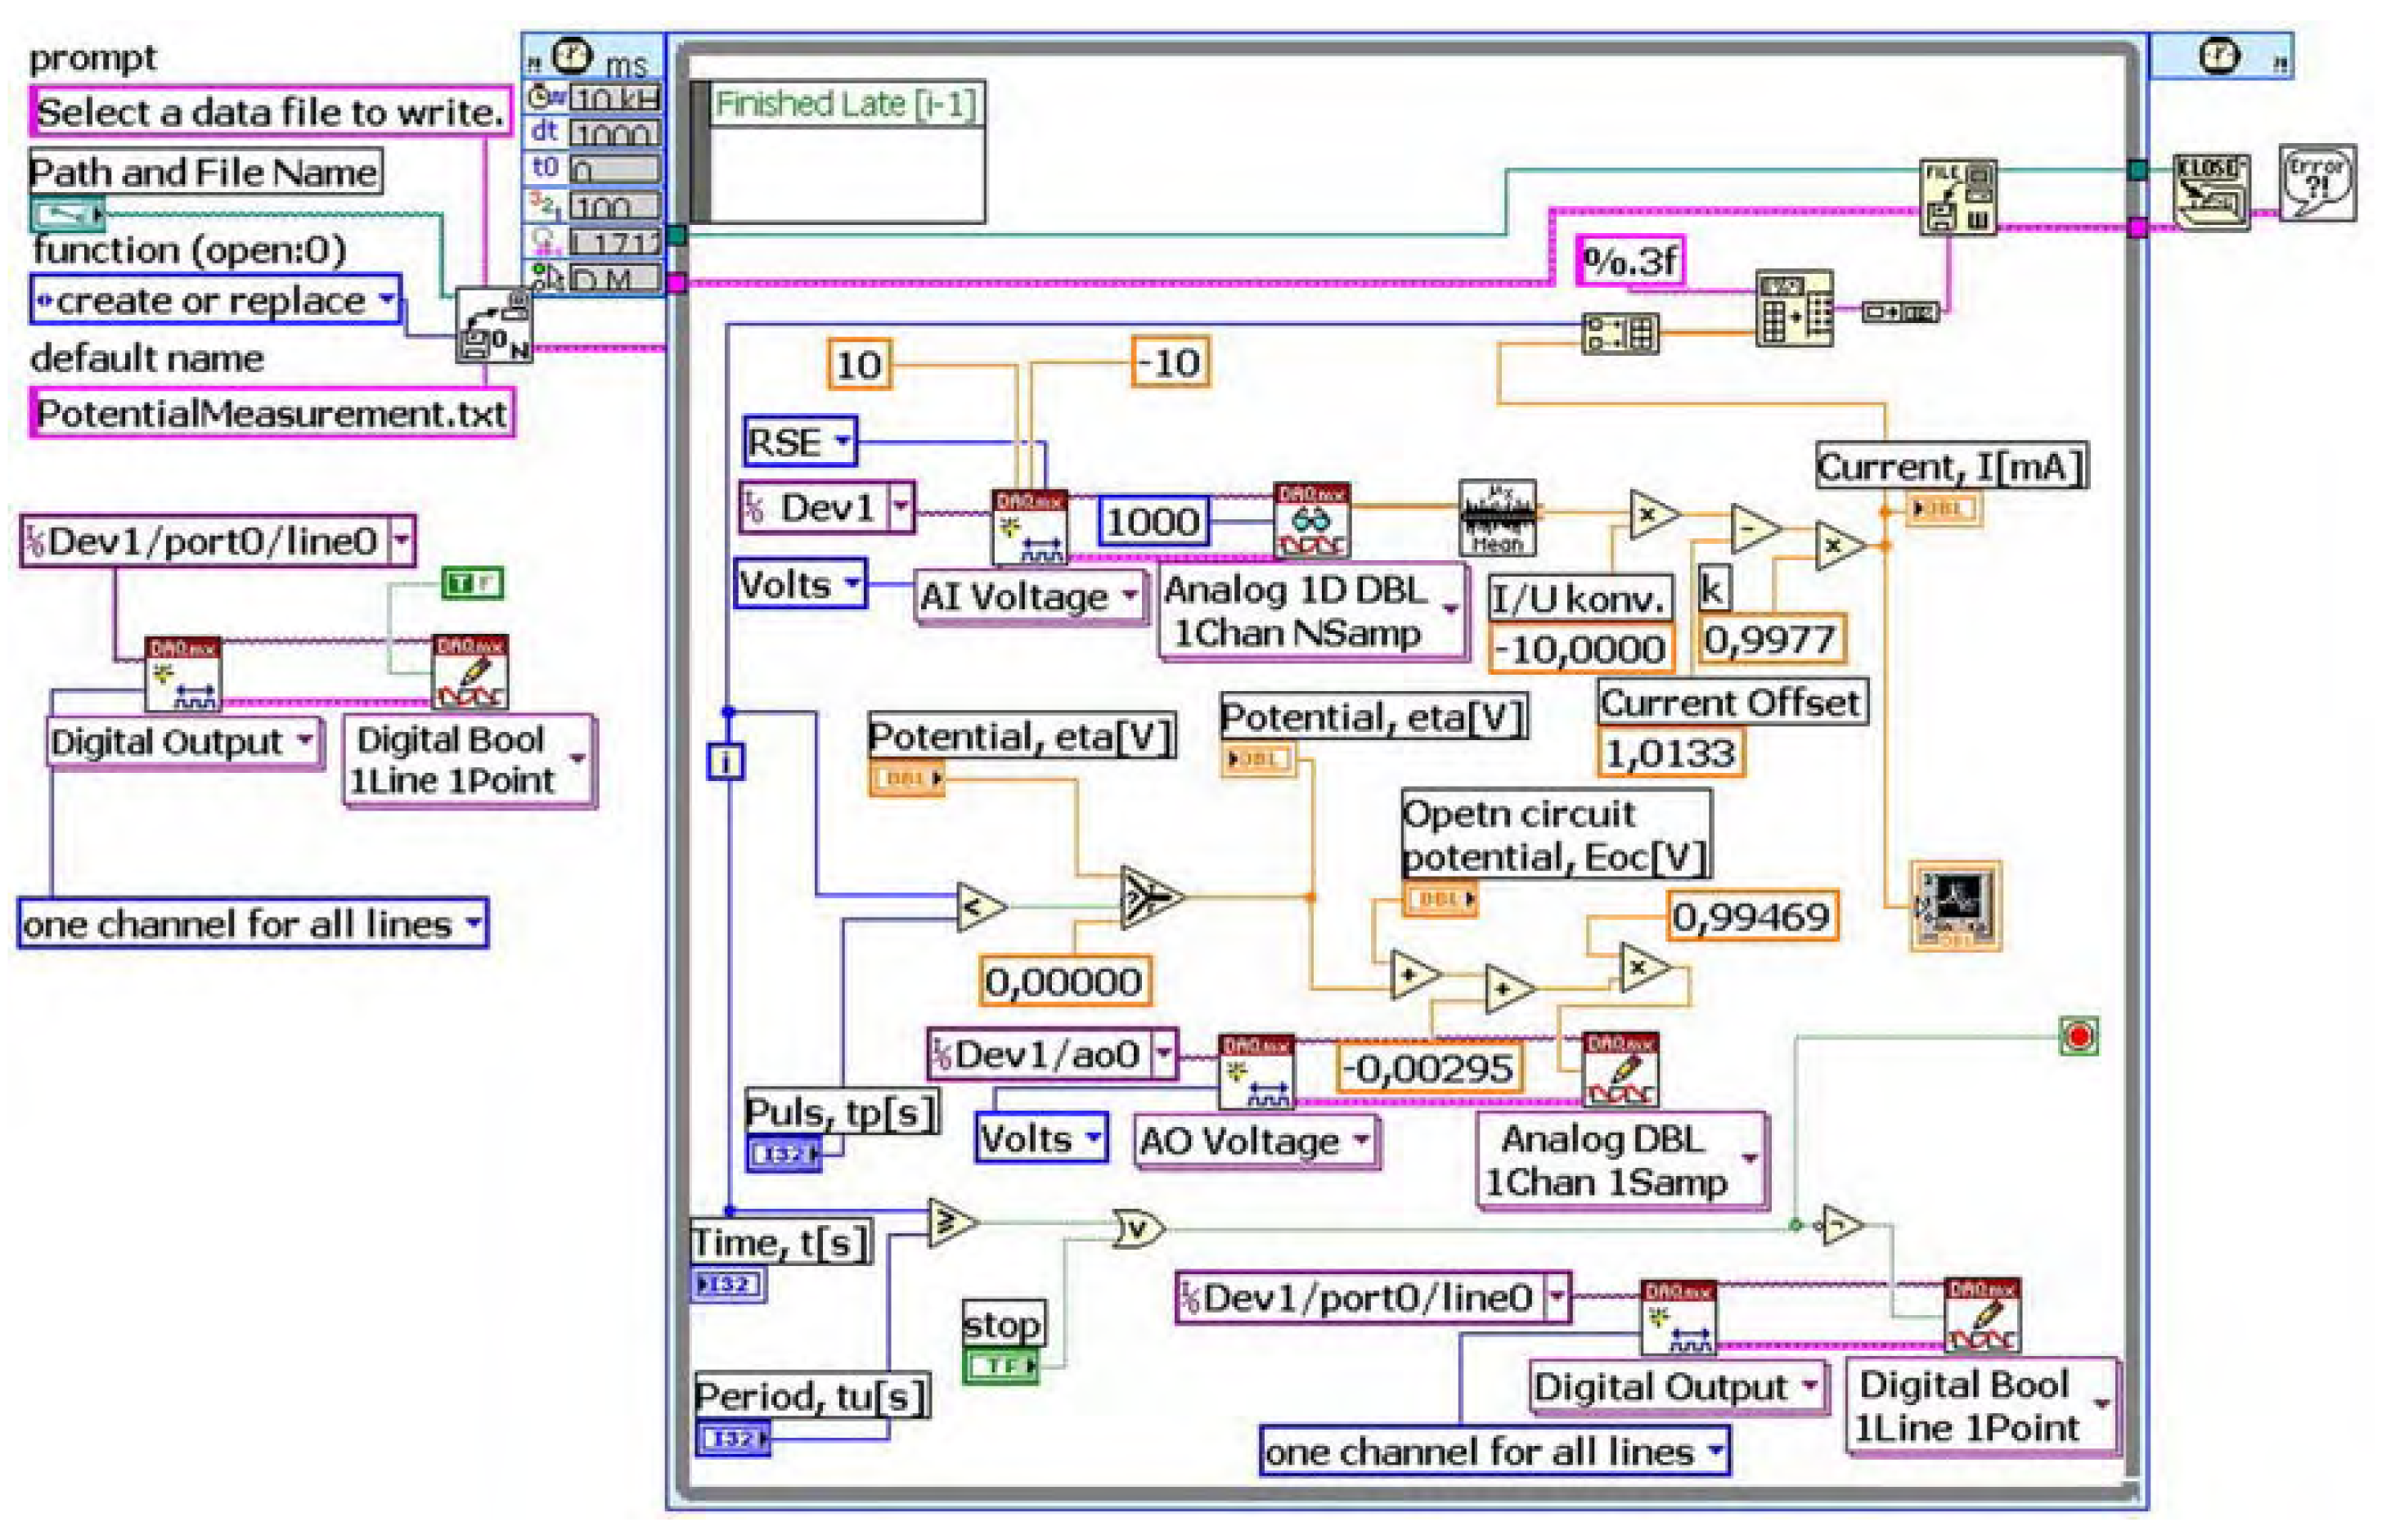
Task: Click the waveform graph icon below Current I[mA]
Action: [x=1953, y=905]
